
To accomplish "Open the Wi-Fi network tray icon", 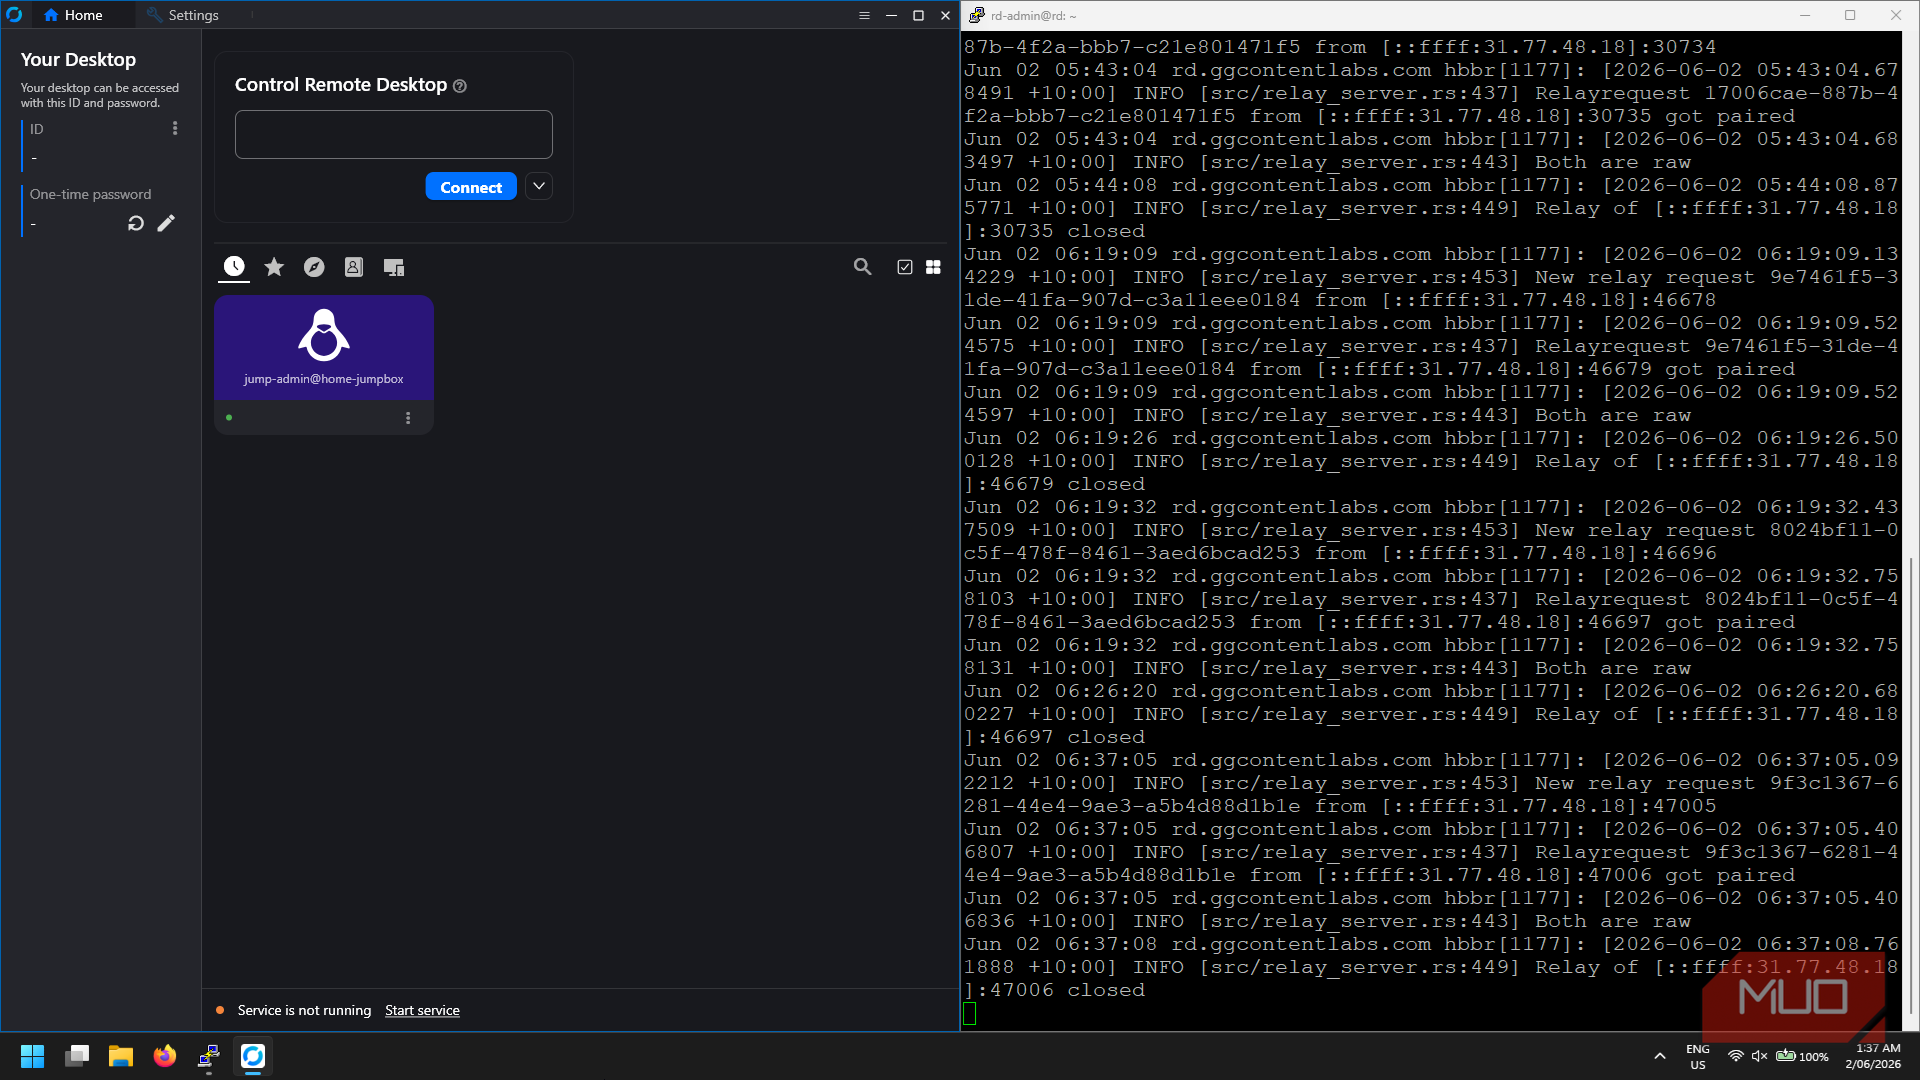I will point(1736,1056).
